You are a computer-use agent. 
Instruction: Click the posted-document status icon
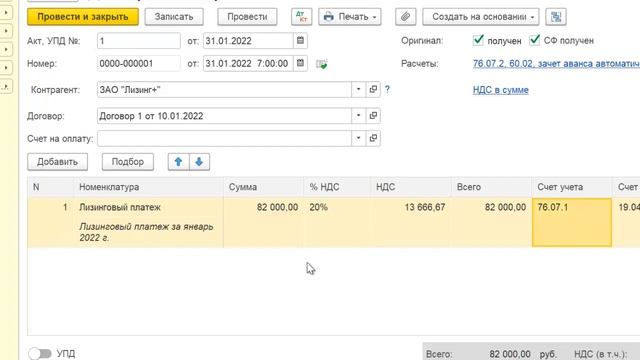coord(322,64)
